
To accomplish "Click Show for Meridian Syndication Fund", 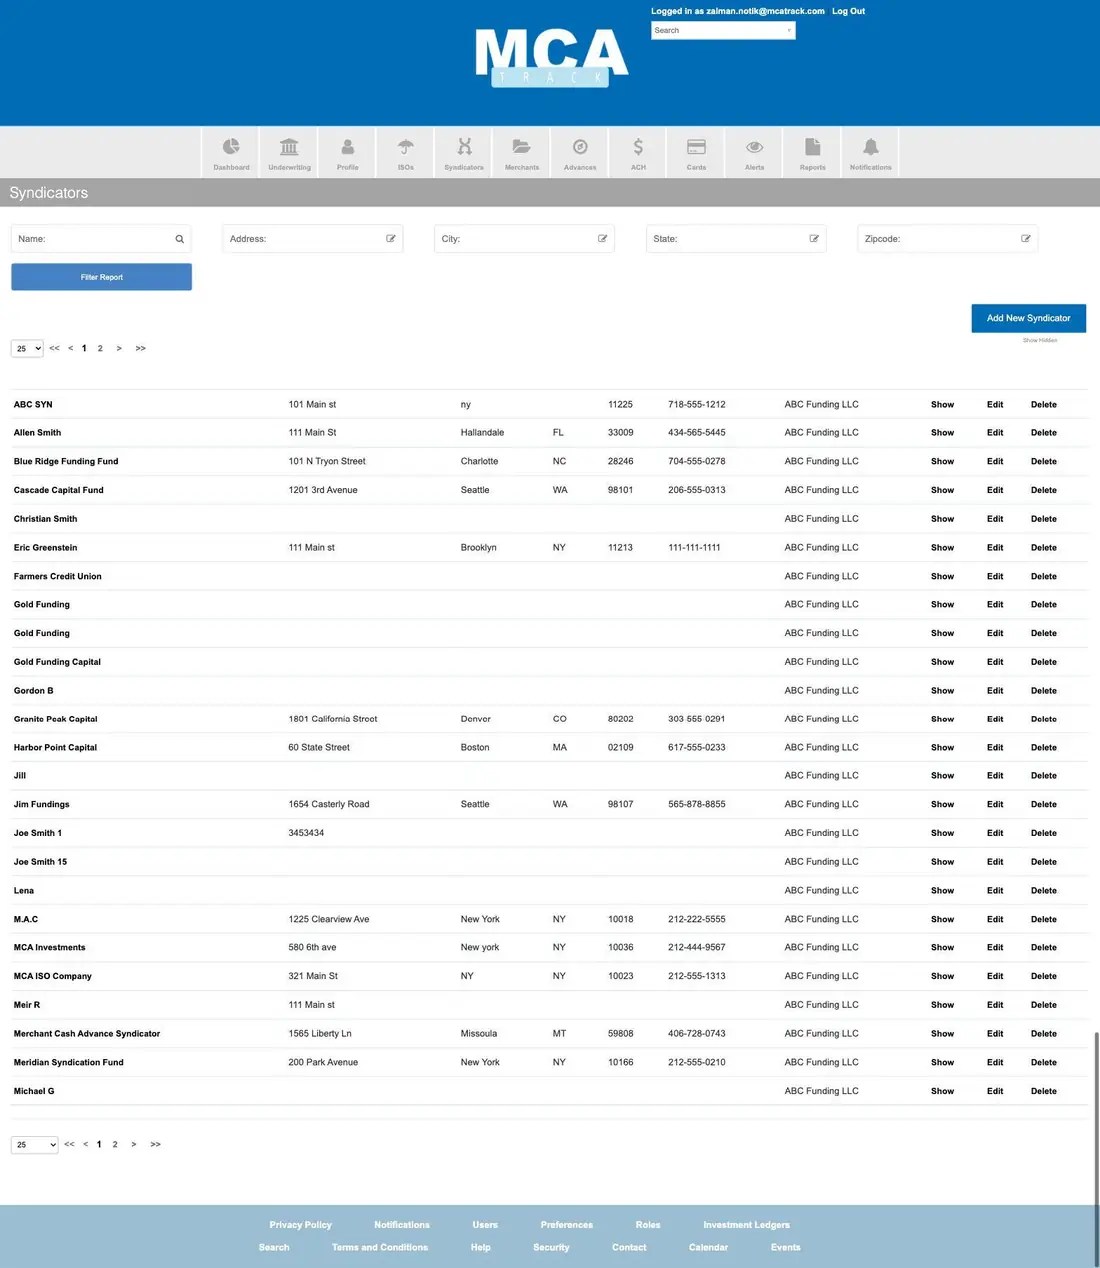I will point(942,1062).
